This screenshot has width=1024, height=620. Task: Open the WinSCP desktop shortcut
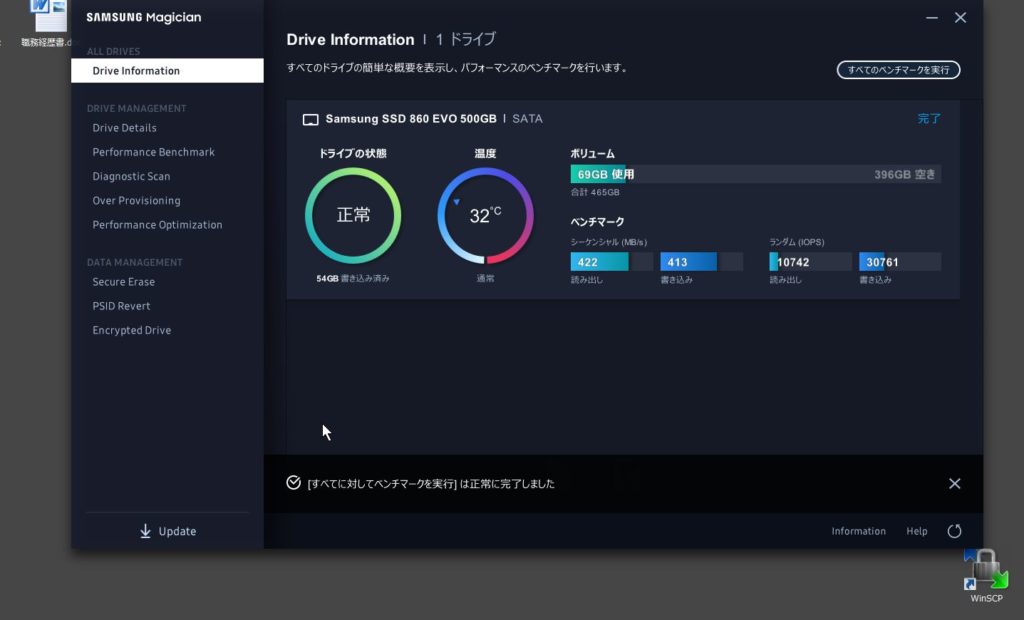[x=985, y=576]
